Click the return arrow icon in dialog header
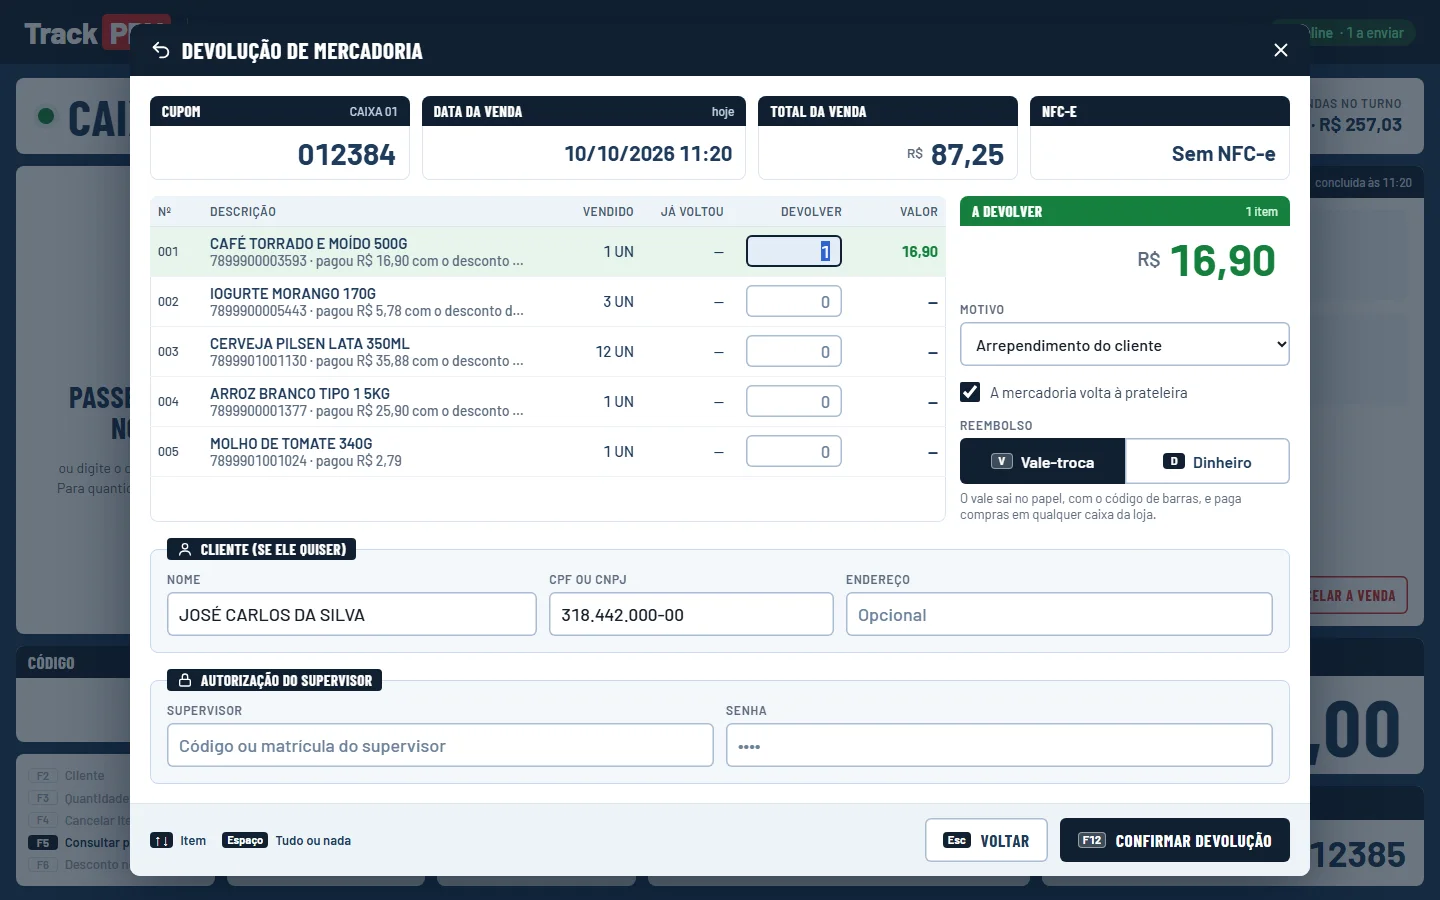The width and height of the screenshot is (1440, 900). (x=161, y=50)
